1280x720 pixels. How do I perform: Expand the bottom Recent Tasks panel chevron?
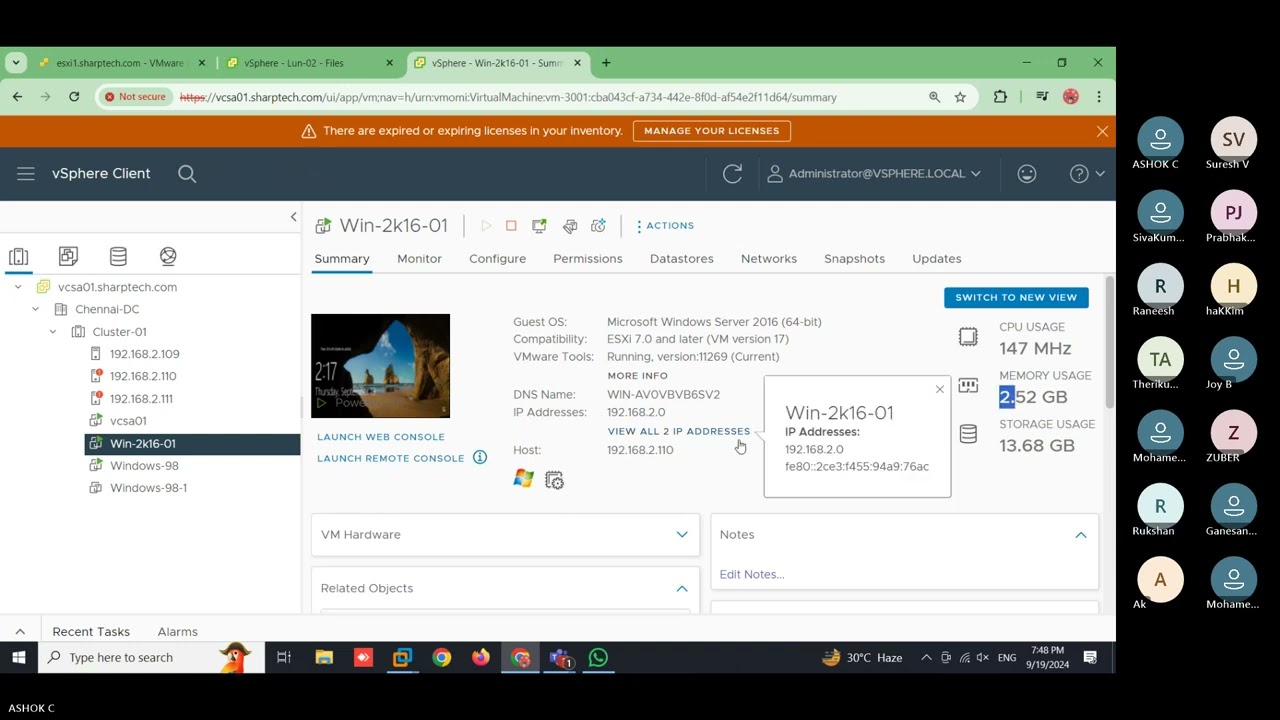19,632
